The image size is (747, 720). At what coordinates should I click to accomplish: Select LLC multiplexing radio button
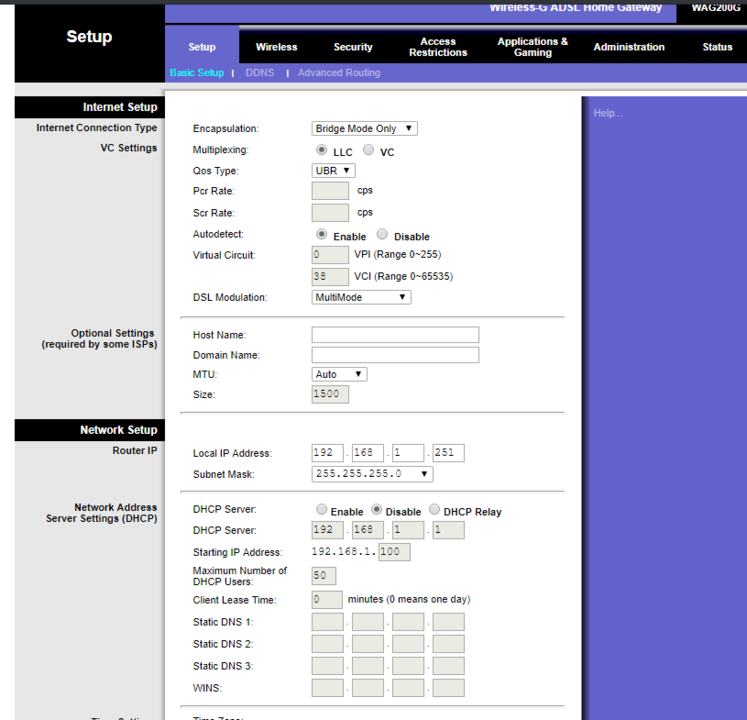pyautogui.click(x=322, y=150)
